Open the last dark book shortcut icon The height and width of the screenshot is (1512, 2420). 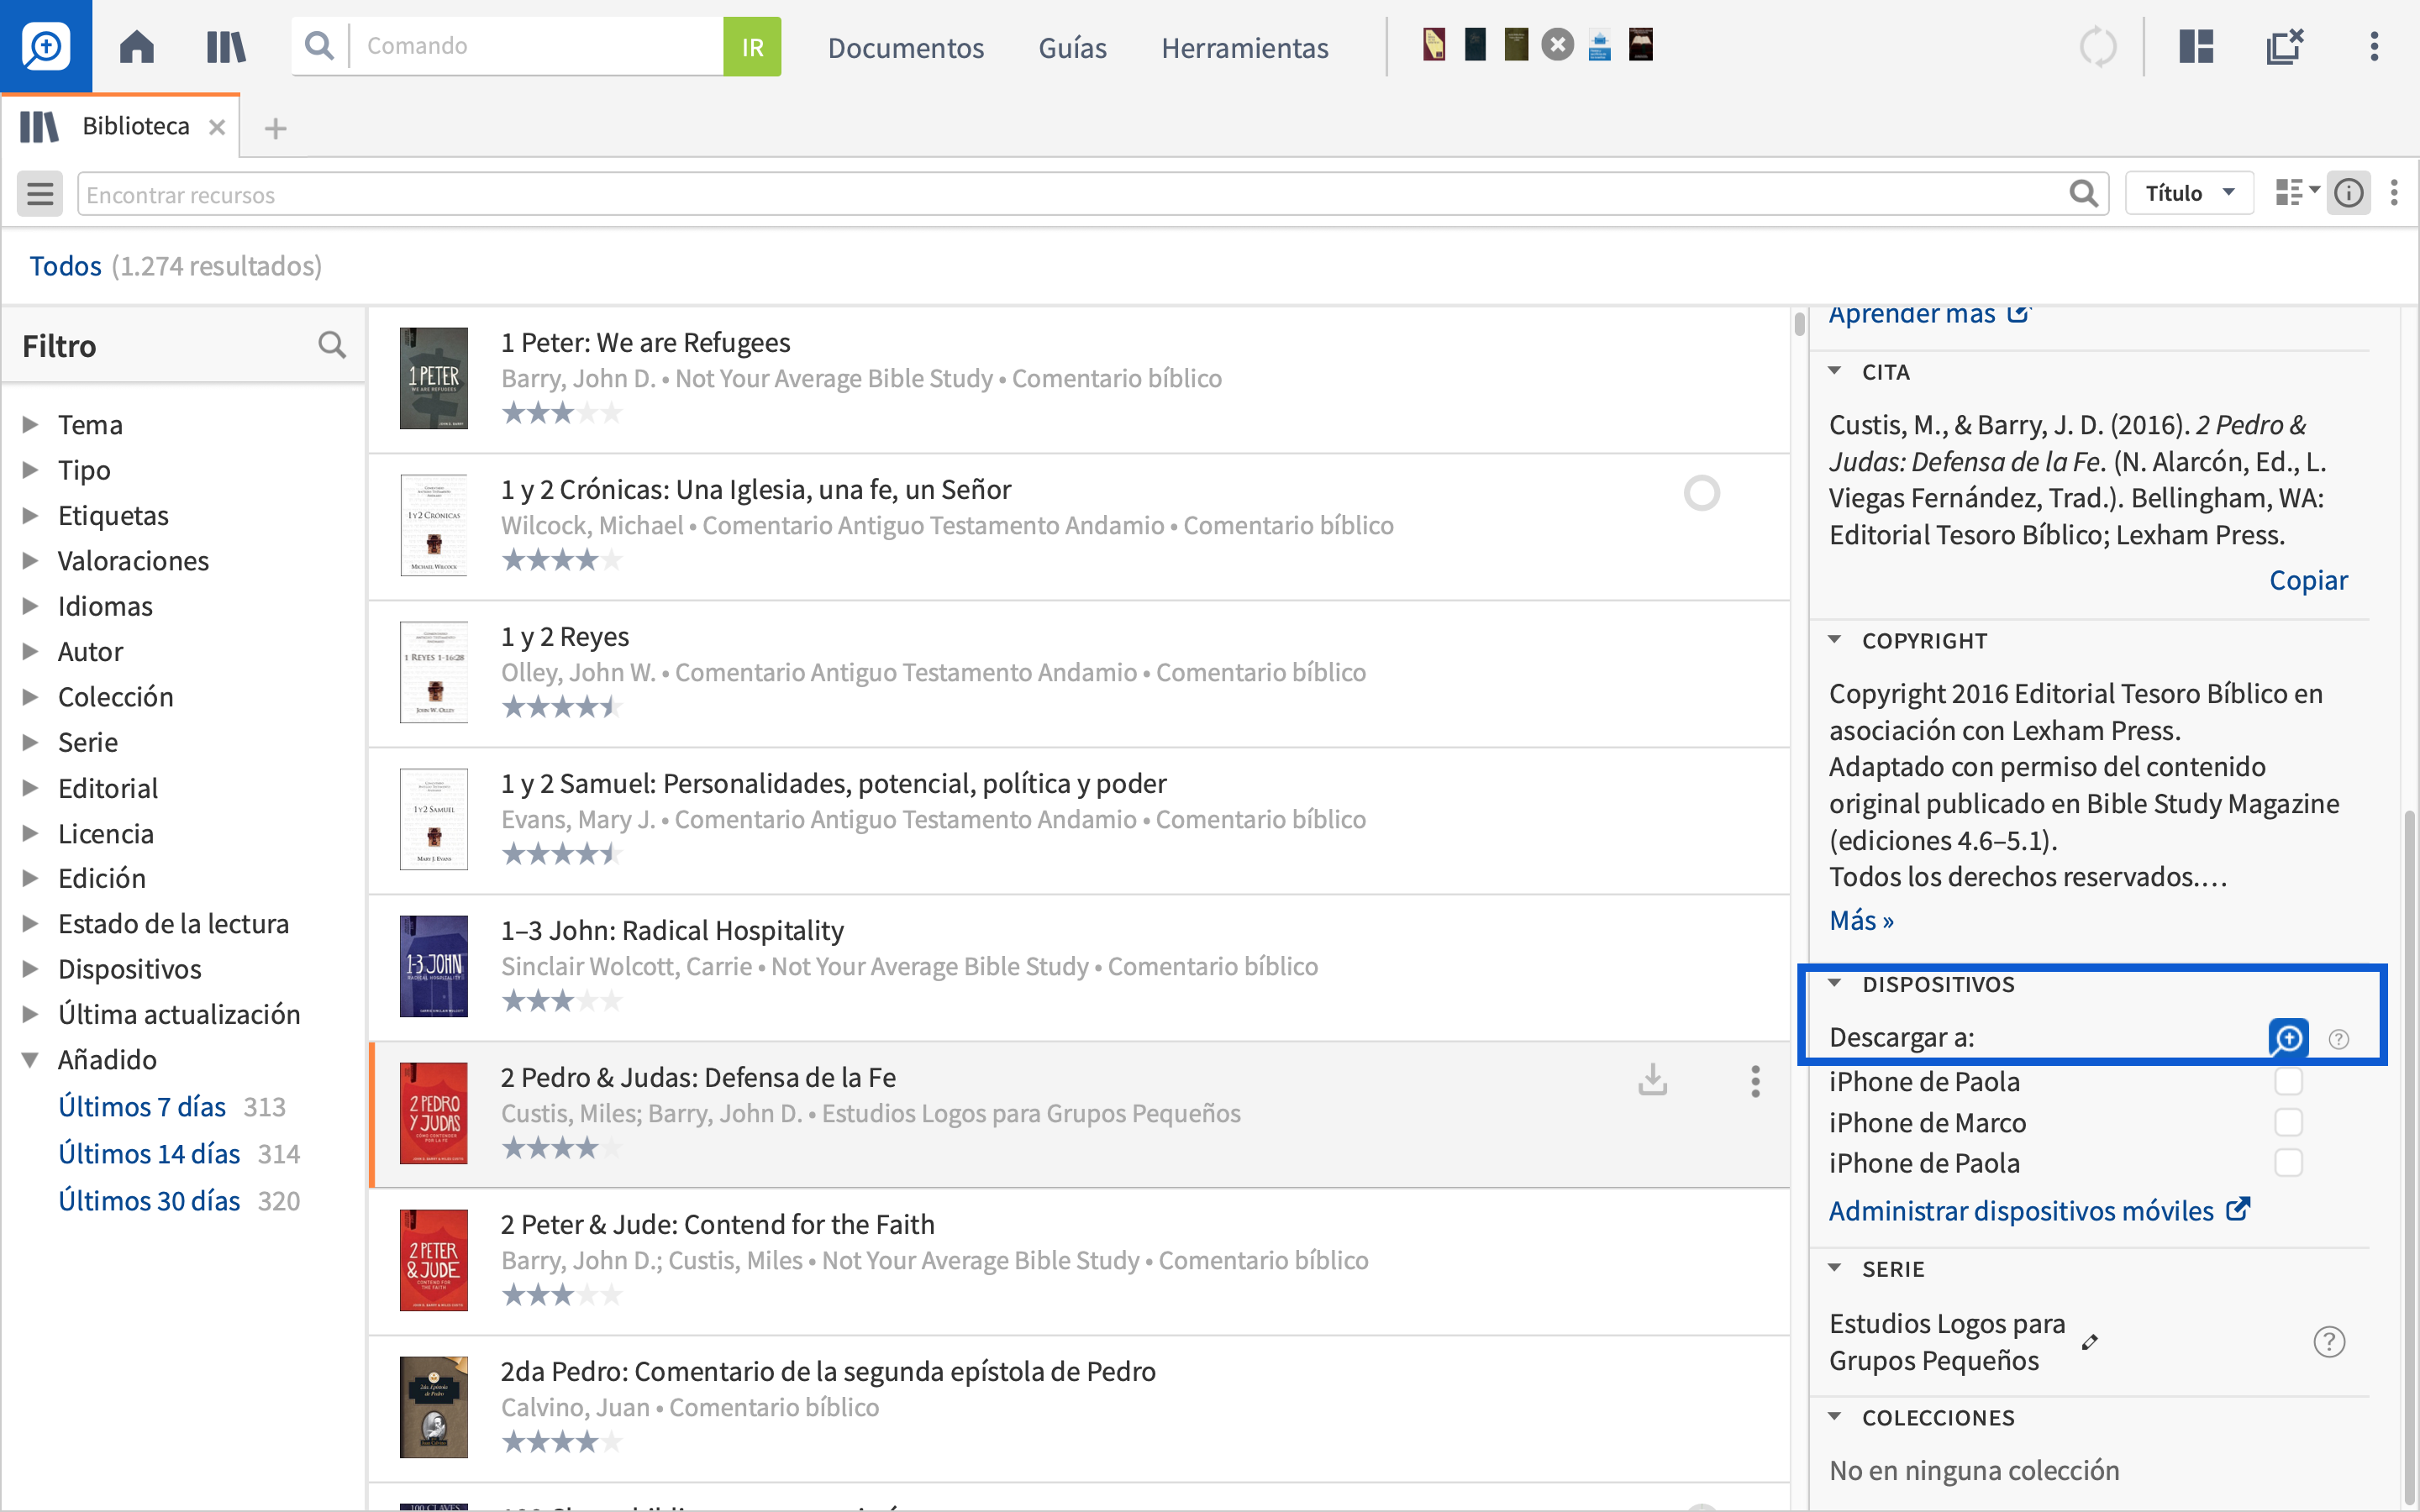point(1641,45)
